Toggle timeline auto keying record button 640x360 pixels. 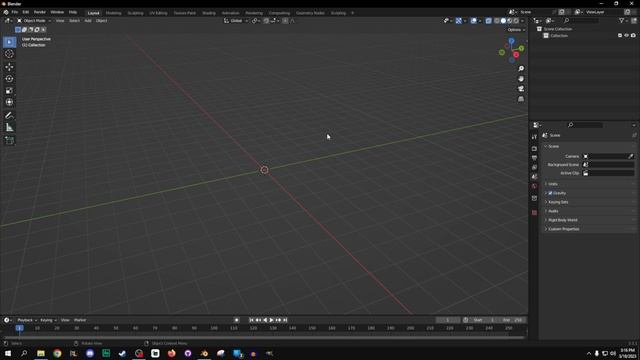pos(236,320)
